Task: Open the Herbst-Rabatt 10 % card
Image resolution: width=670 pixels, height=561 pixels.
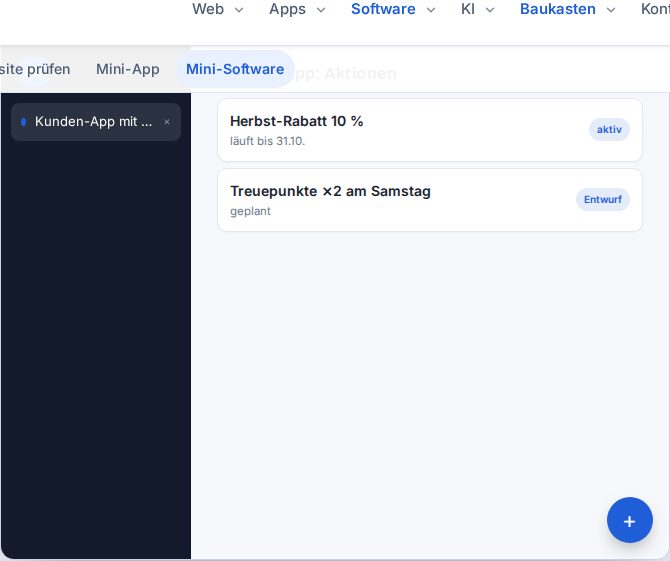Action: [430, 130]
